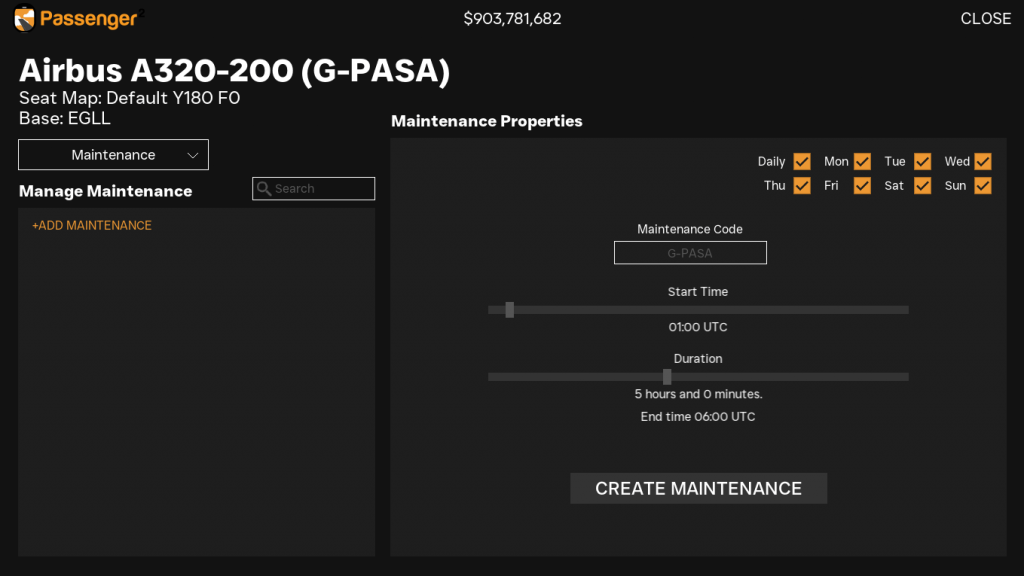Toggle the Sun checkbox

coord(983,186)
